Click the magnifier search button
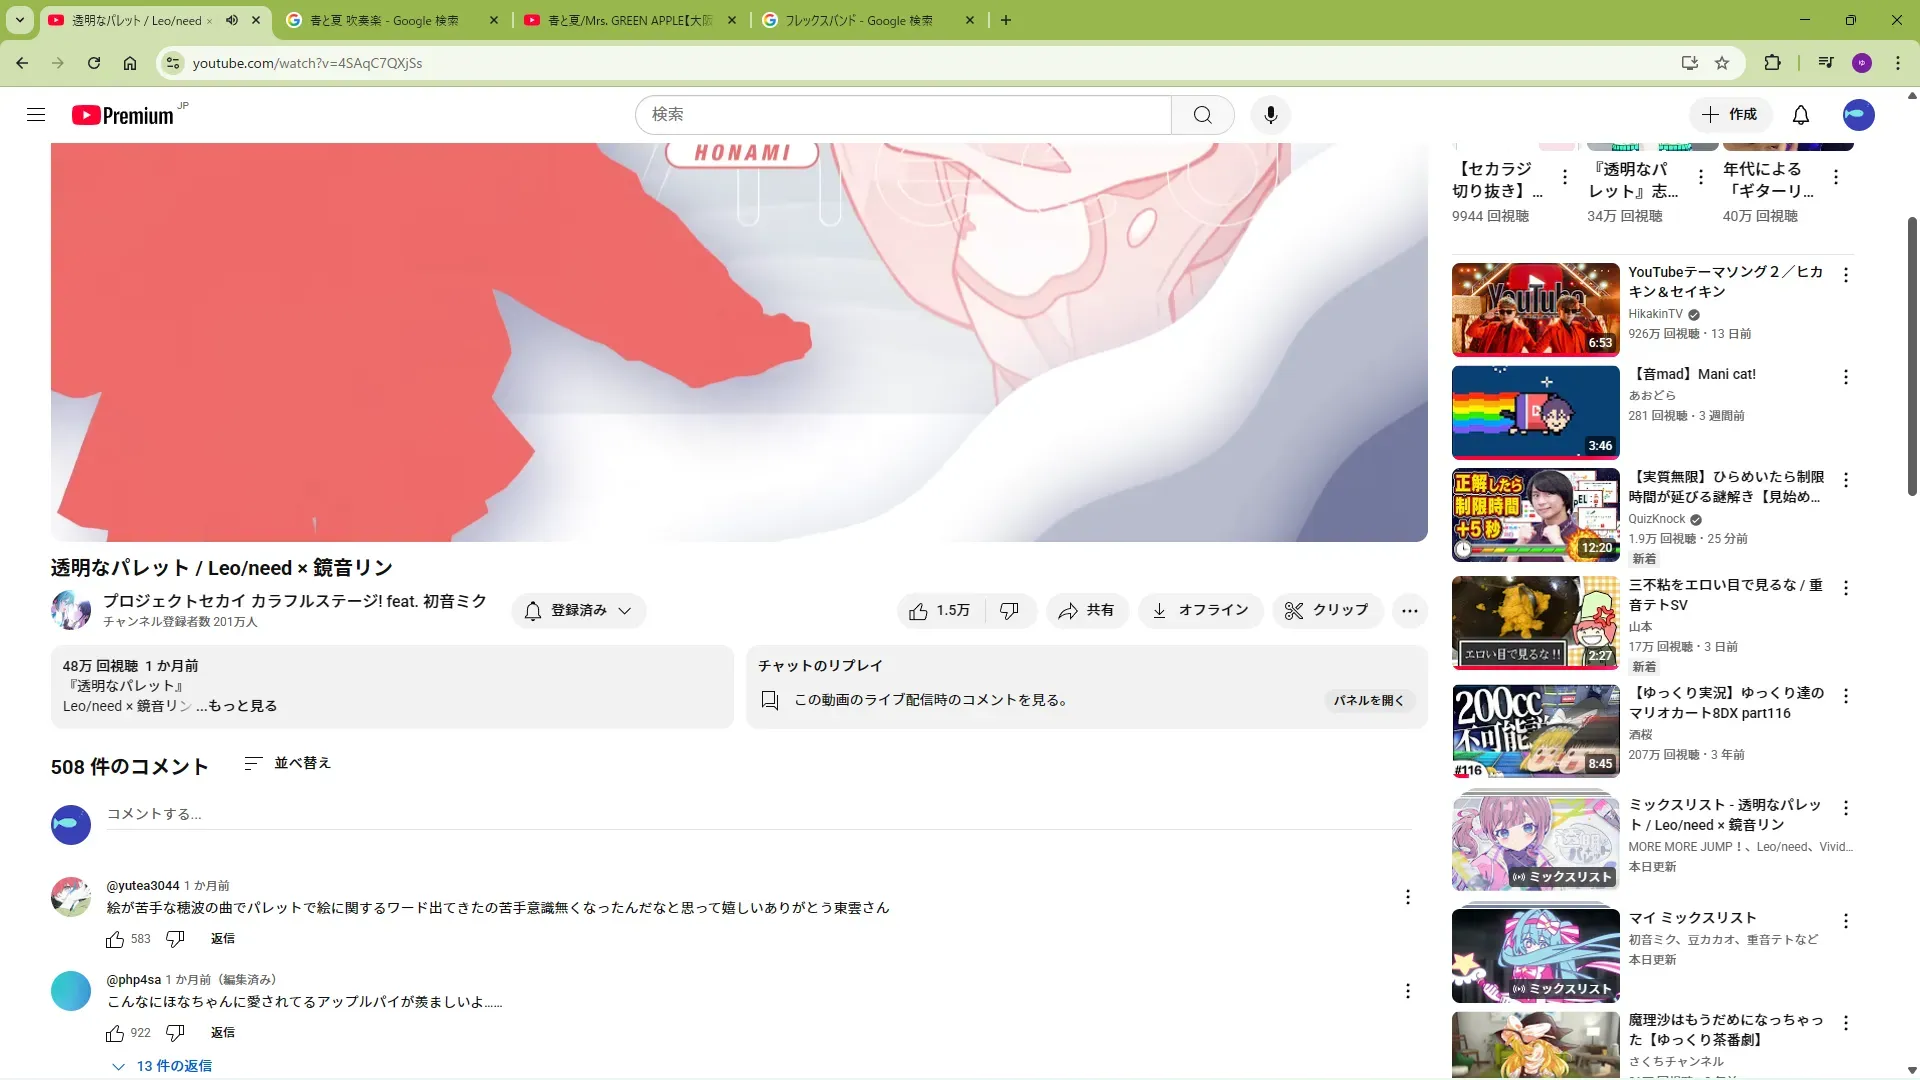1920x1080 pixels. click(x=1202, y=115)
